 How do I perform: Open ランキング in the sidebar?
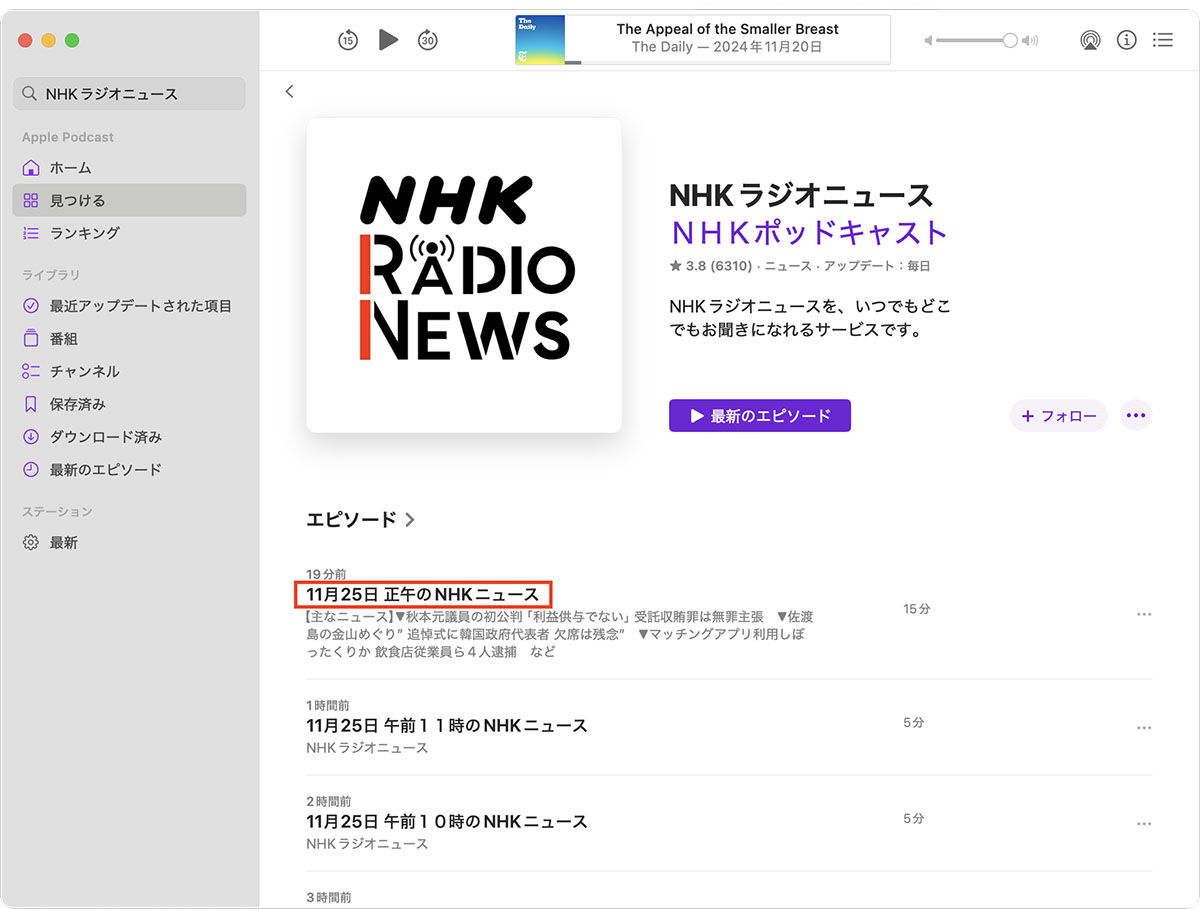click(x=129, y=233)
